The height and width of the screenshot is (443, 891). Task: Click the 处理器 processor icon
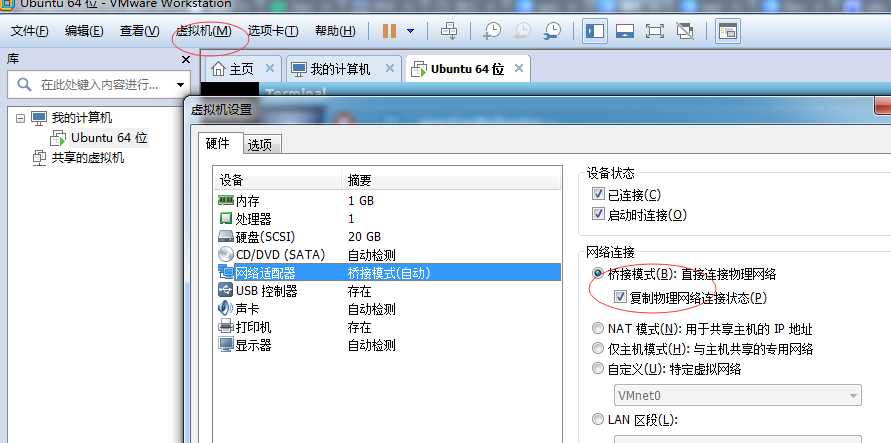(226, 218)
